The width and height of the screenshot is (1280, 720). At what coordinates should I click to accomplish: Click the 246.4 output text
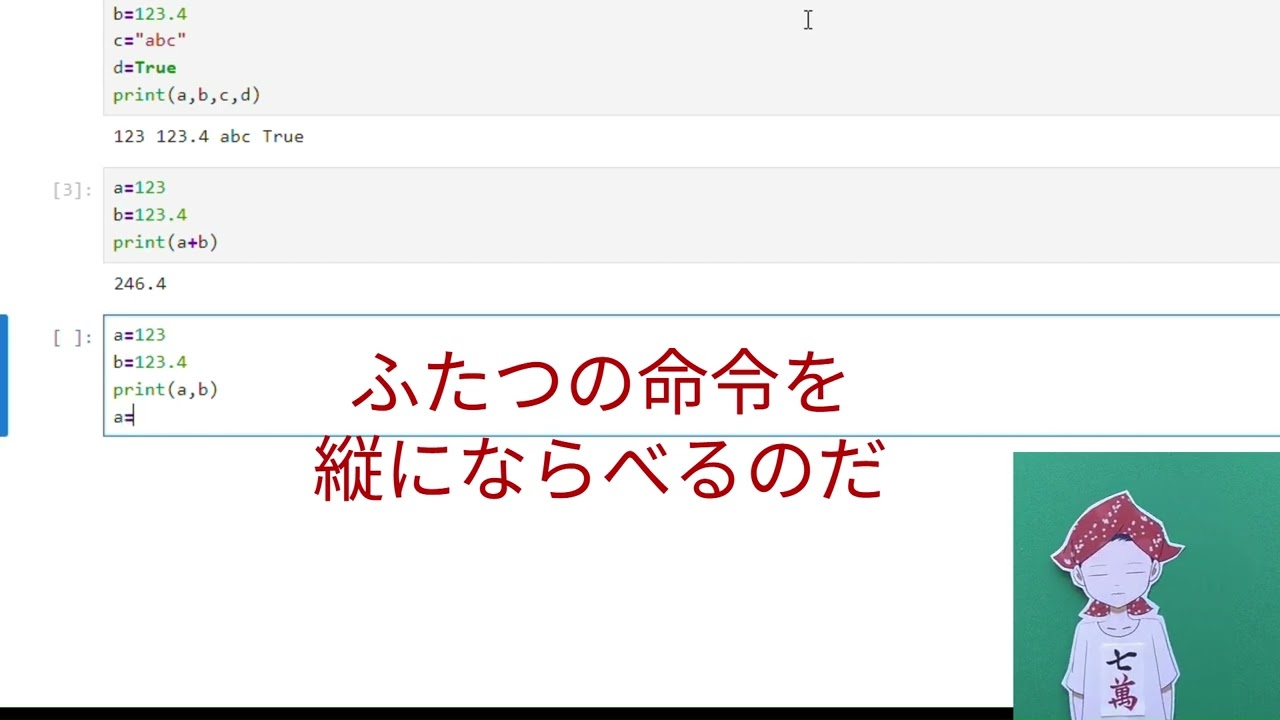coord(140,284)
